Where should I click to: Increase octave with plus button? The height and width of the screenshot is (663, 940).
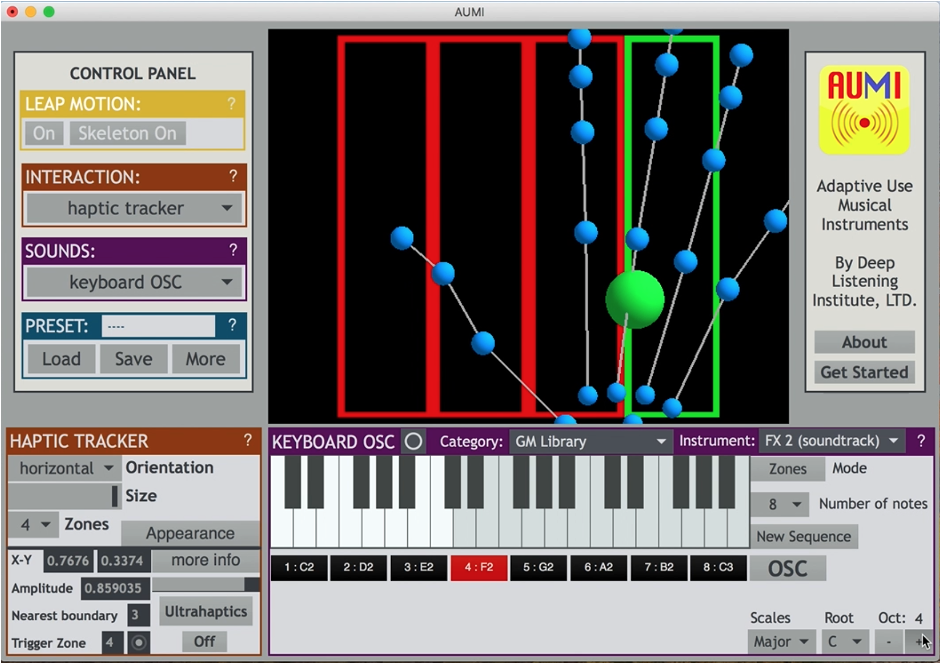pyautogui.click(x=919, y=642)
